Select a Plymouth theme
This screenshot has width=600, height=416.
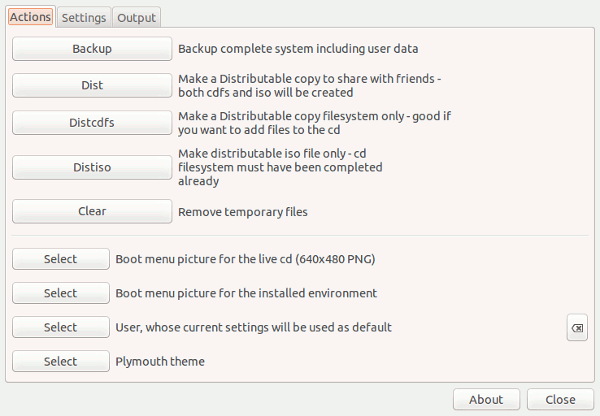(x=60, y=361)
